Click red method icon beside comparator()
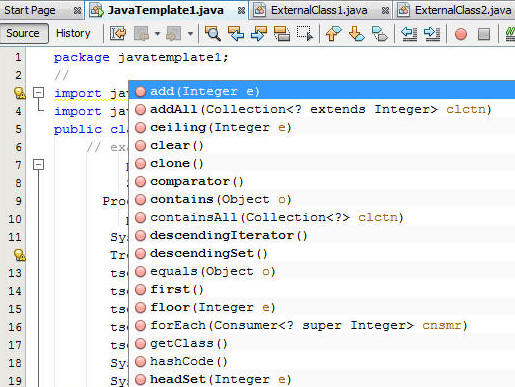 tap(140, 181)
